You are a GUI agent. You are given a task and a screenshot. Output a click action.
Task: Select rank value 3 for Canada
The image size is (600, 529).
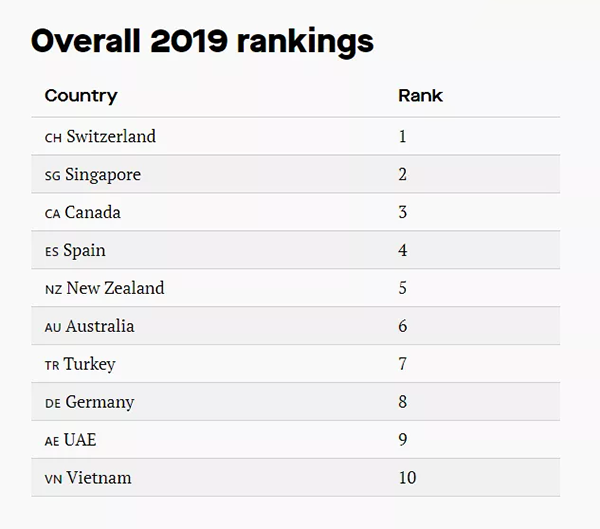(x=403, y=212)
